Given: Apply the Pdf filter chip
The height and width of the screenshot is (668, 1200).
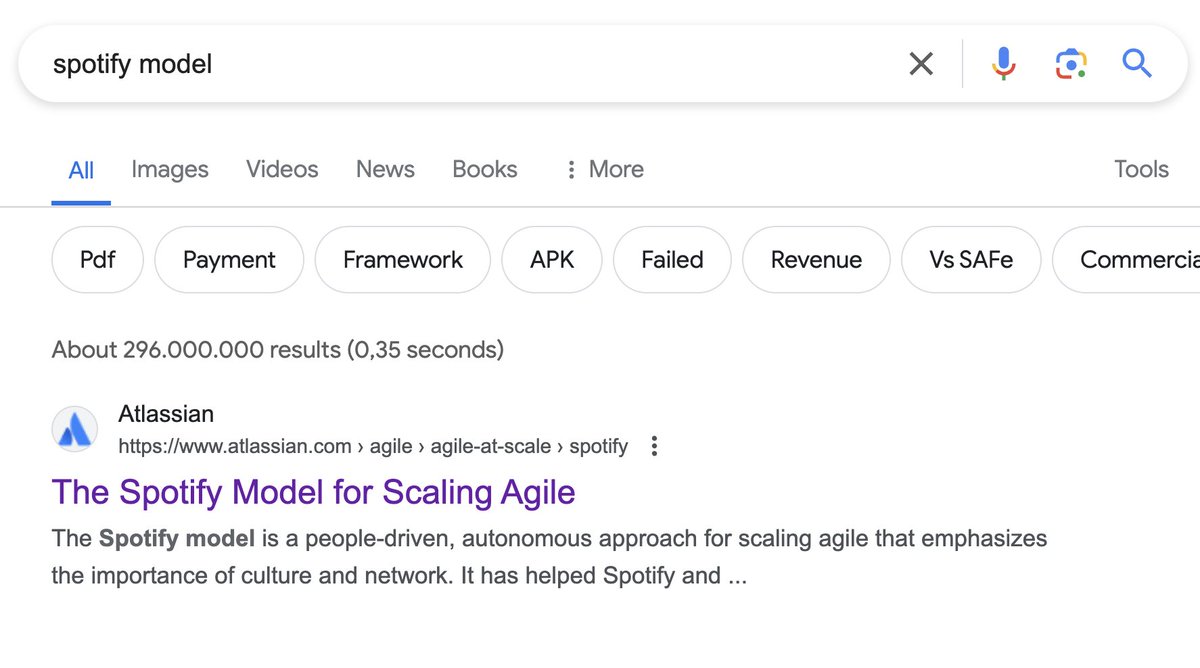Looking at the screenshot, I should coord(98,260).
